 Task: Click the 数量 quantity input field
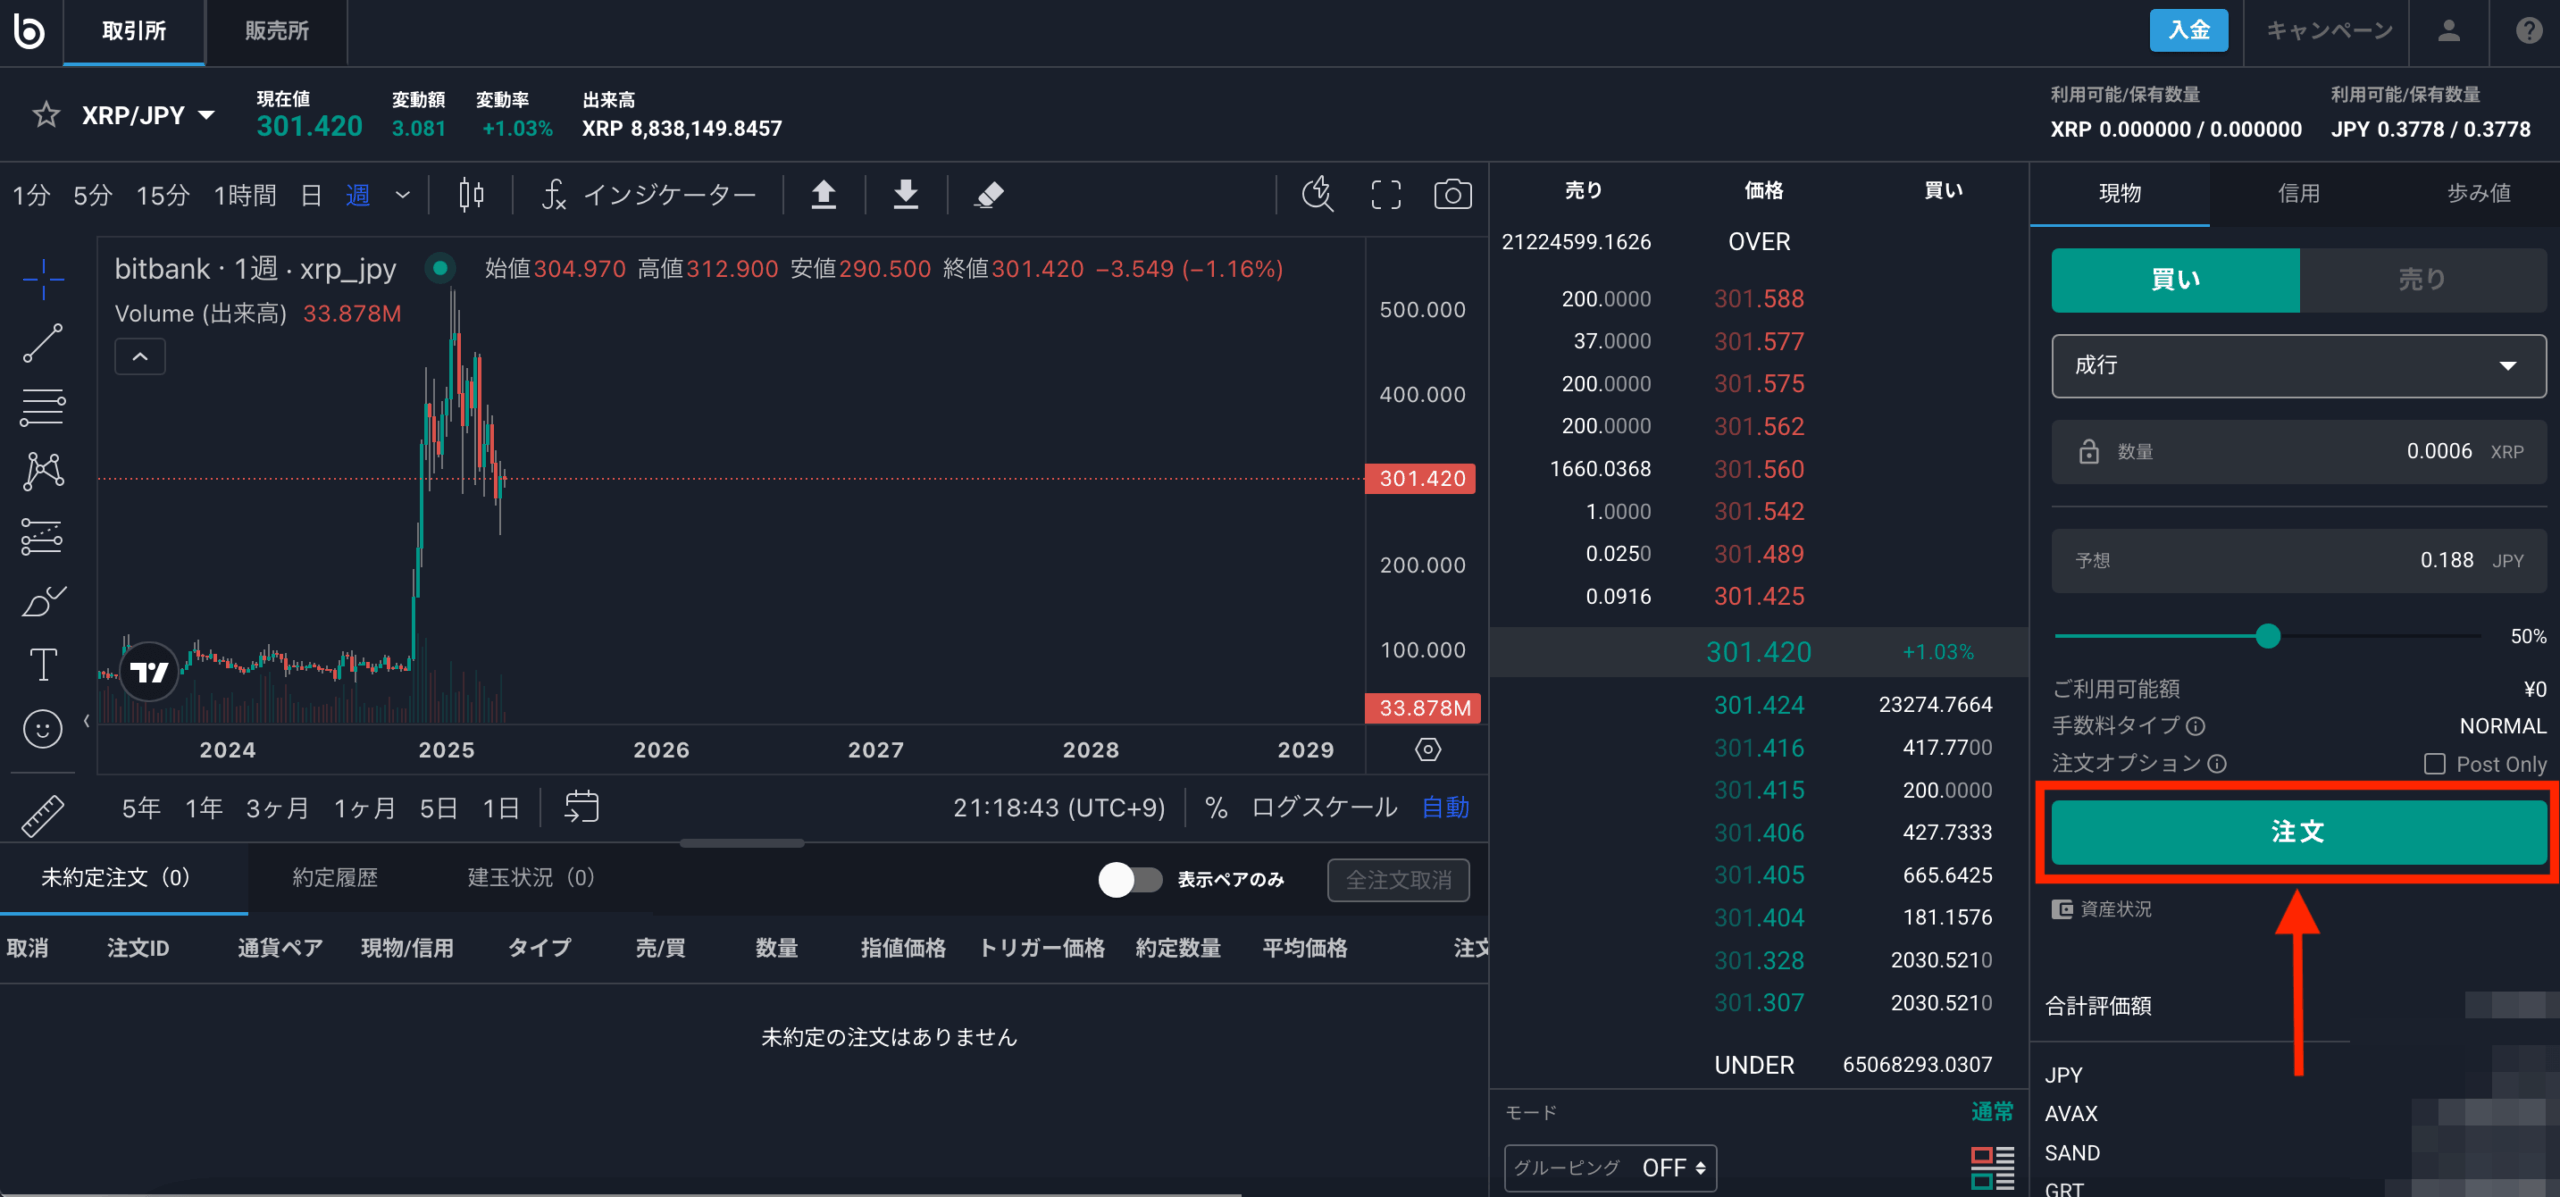[2299, 452]
